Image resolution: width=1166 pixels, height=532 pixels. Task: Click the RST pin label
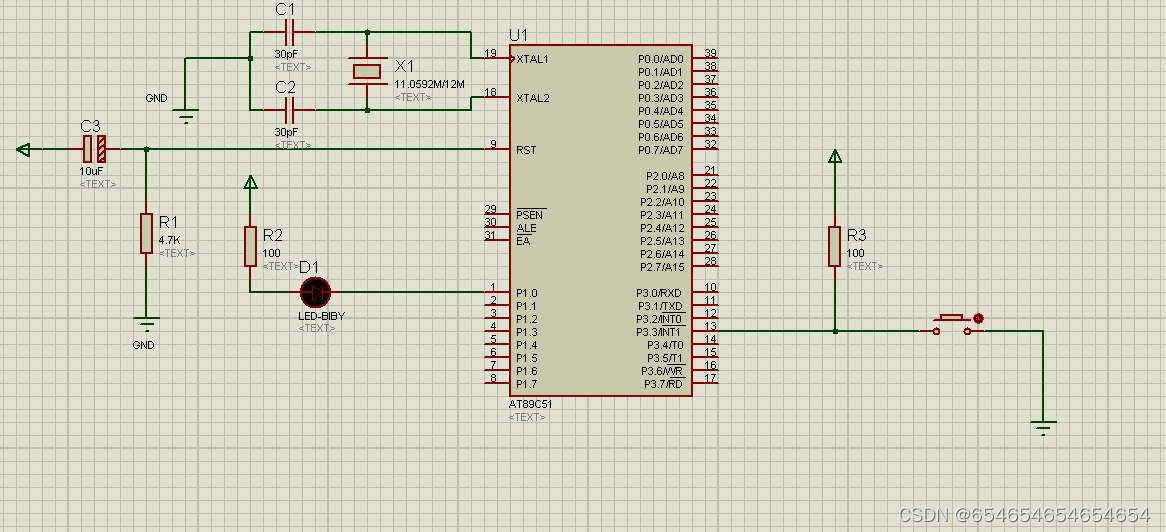[525, 150]
